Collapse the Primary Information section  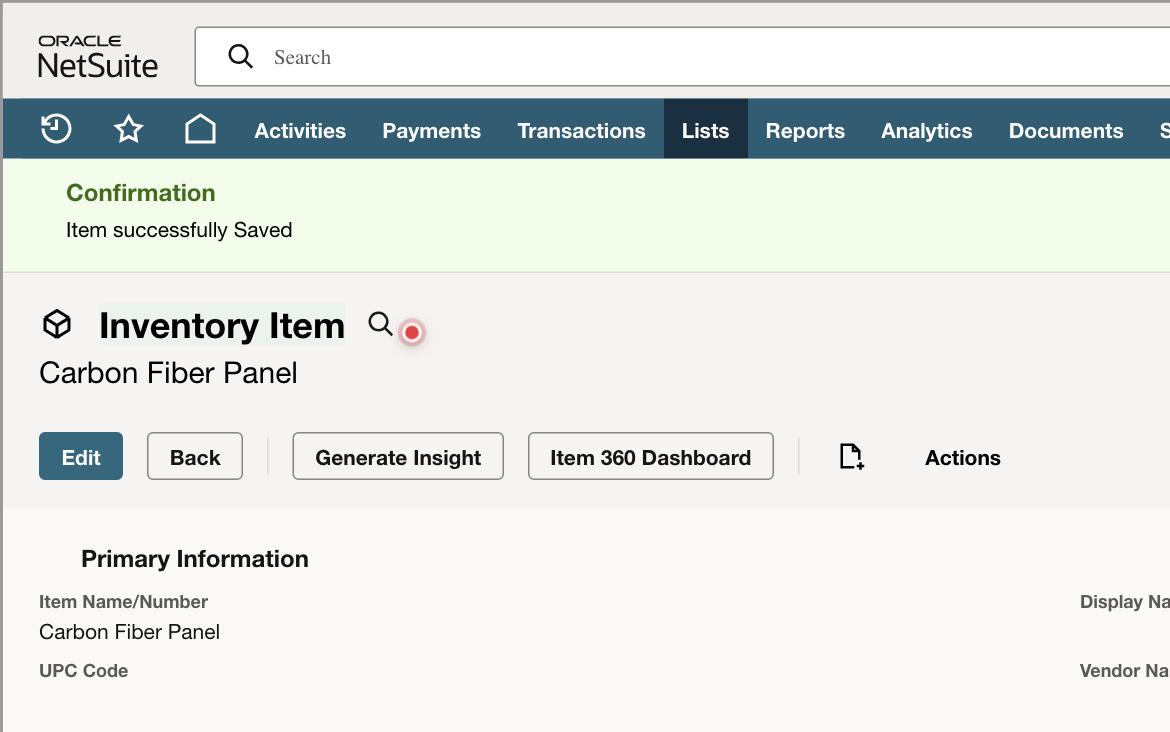pyautogui.click(x=195, y=559)
